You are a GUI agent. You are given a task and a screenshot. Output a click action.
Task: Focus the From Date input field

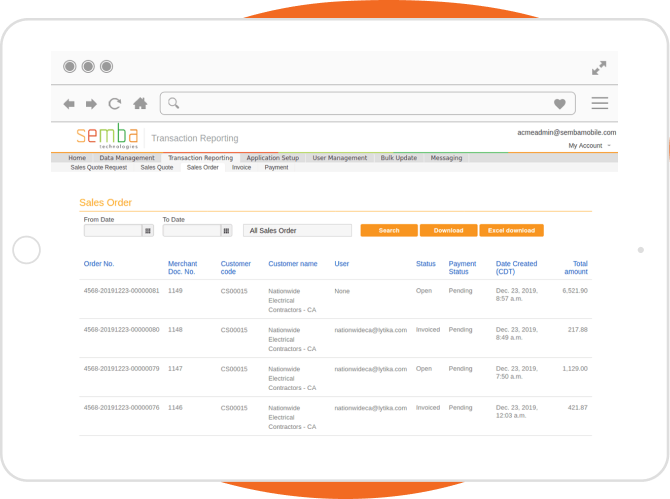point(113,231)
